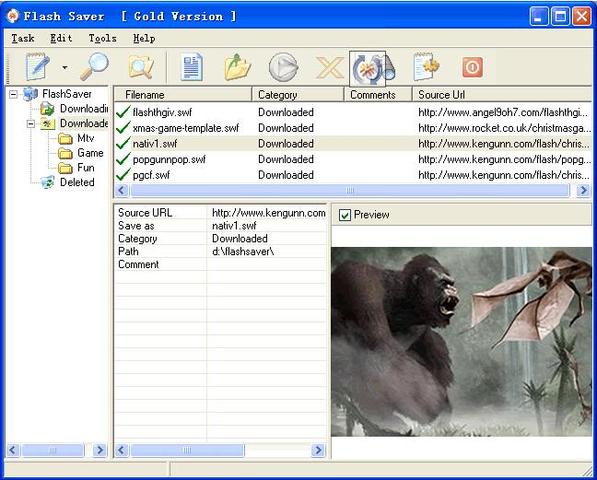Click the Downloading category icon
Screen dimensions: 597x480
point(47,109)
